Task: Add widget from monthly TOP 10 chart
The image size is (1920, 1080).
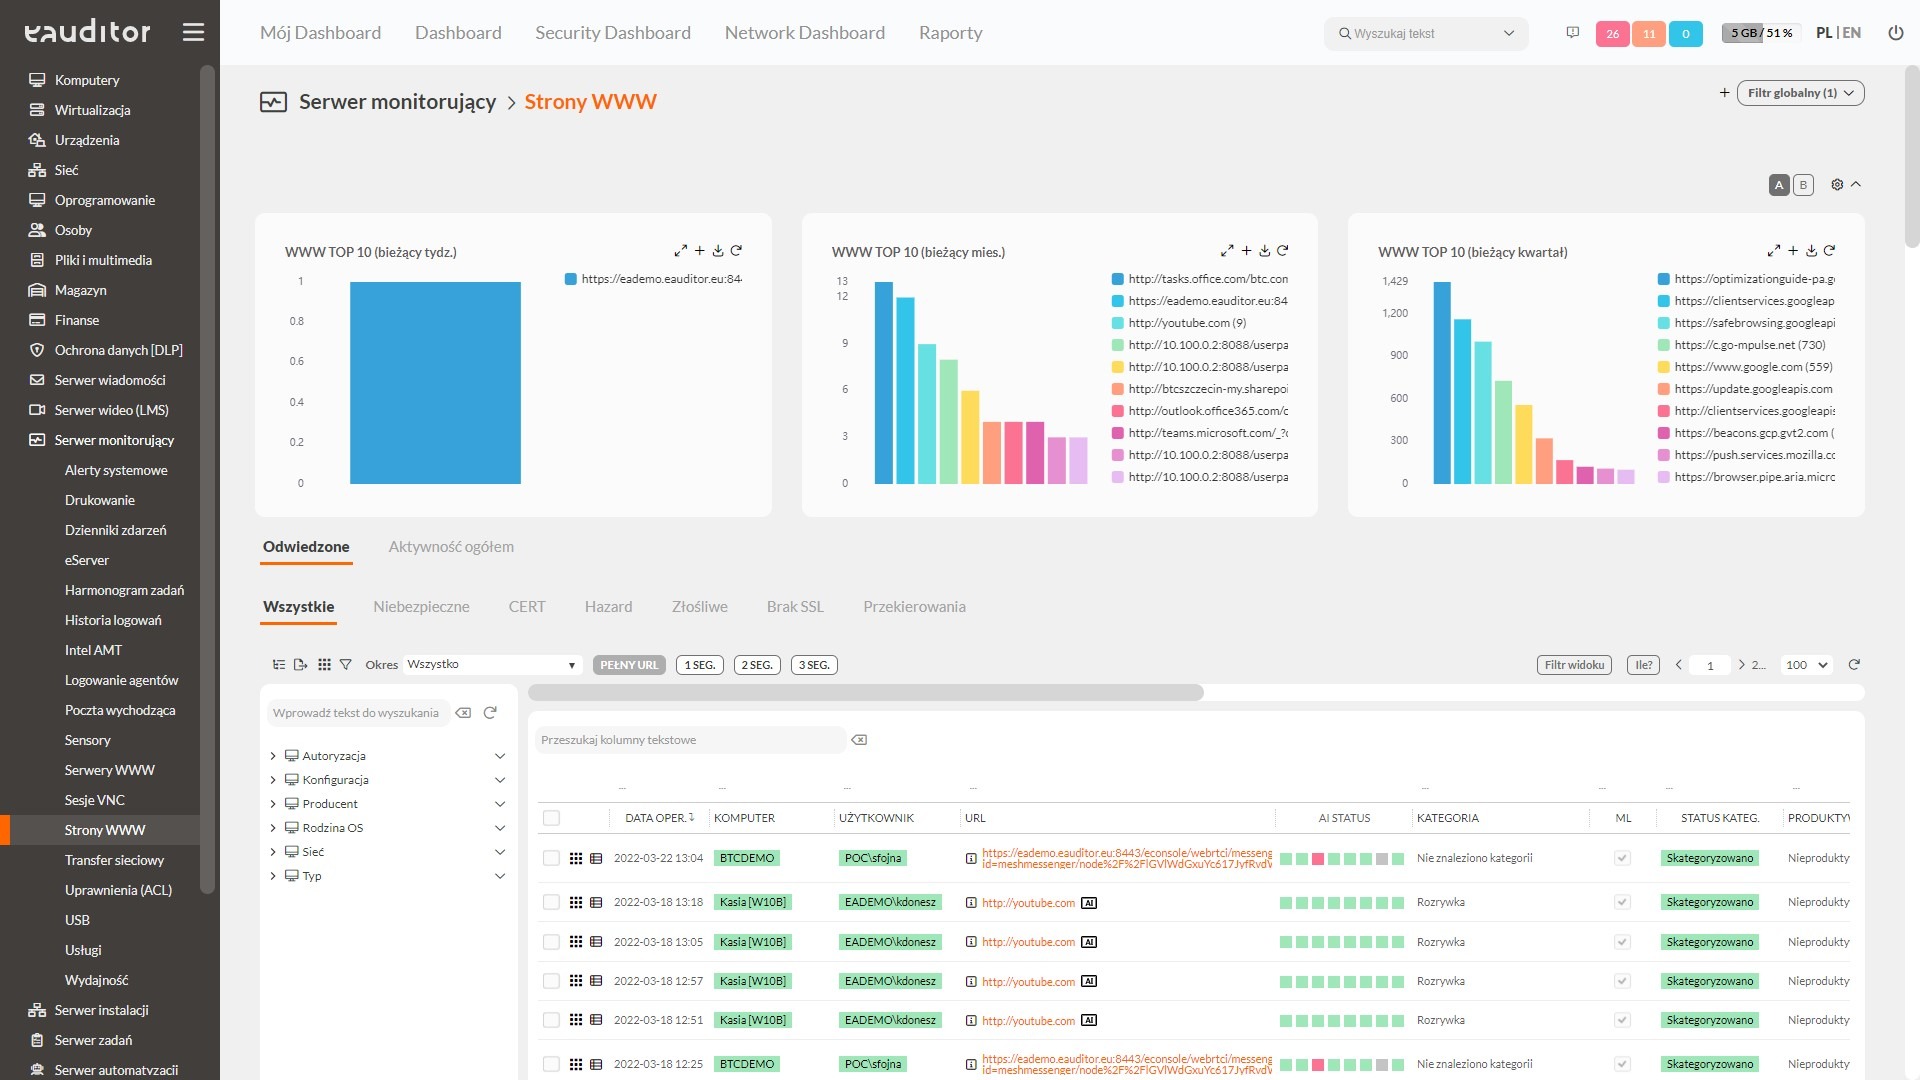Action: 1246,251
